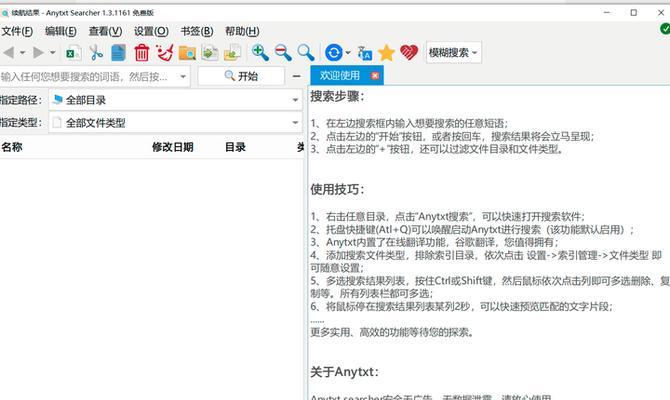
Task: Click the red trash delete icon
Action: pyautogui.click(x=141, y=53)
